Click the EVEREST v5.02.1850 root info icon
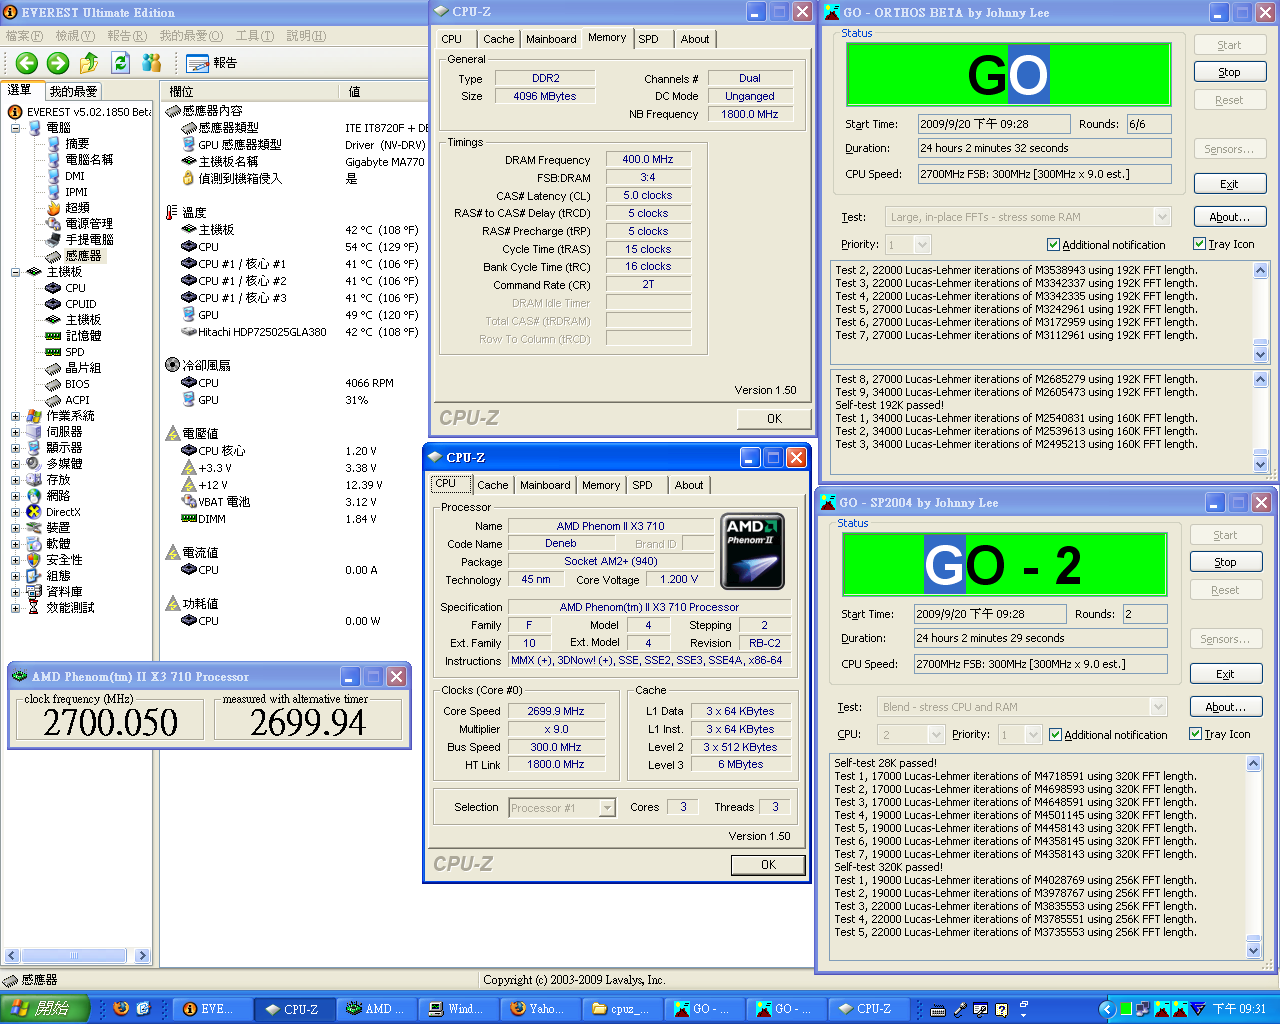Viewport: 1280px width, 1024px height. tap(15, 112)
